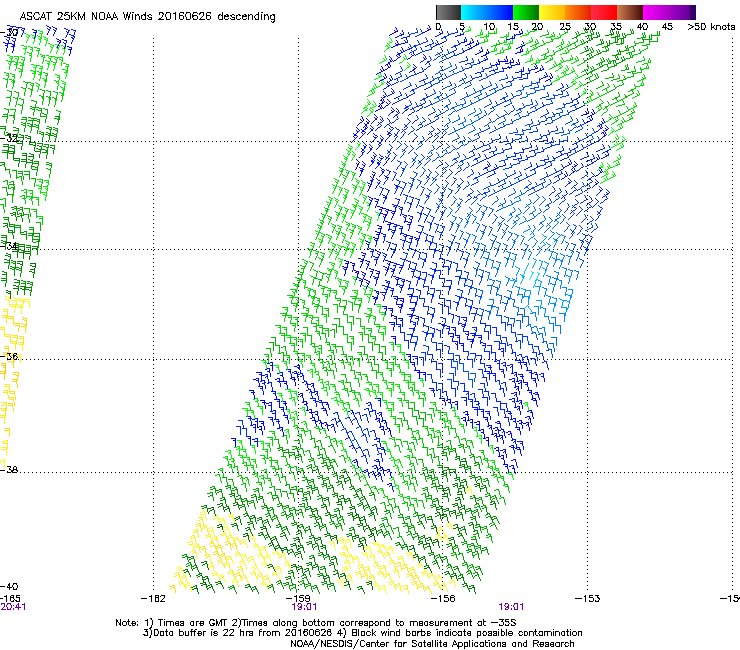Click the -165 longitude axis label
Screen dimensions: 740x650
[10, 599]
